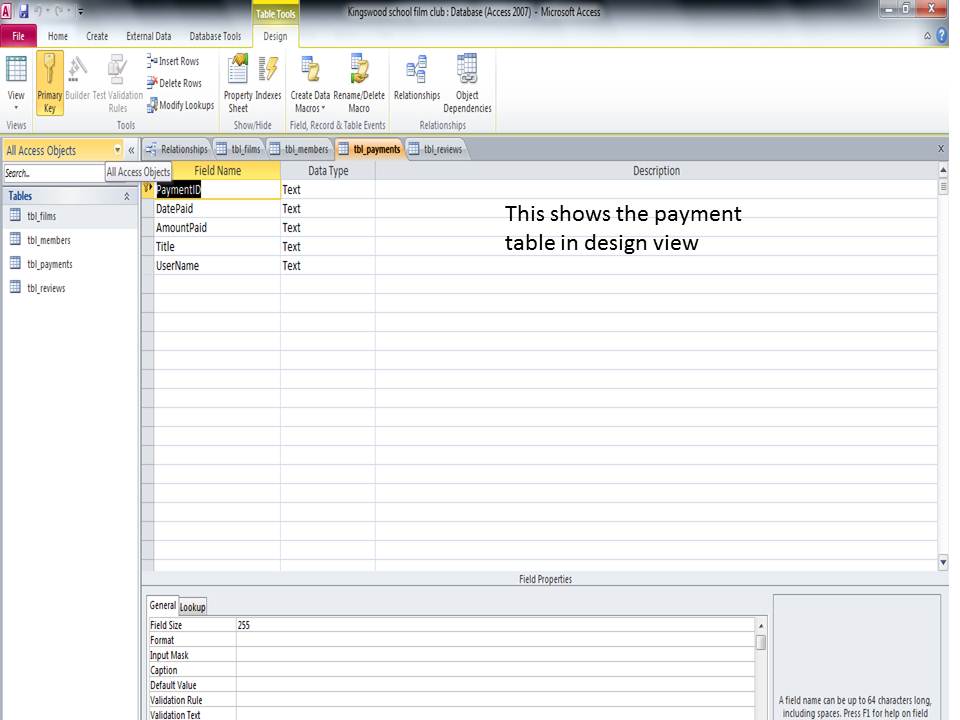
Task: Open the View button in the ribbon
Action: click(16, 83)
